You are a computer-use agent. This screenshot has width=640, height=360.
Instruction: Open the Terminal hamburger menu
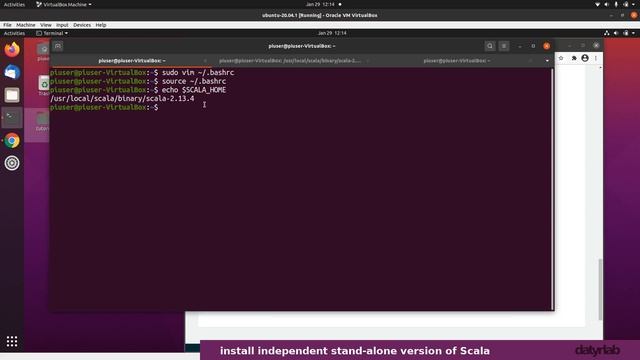[504, 46]
